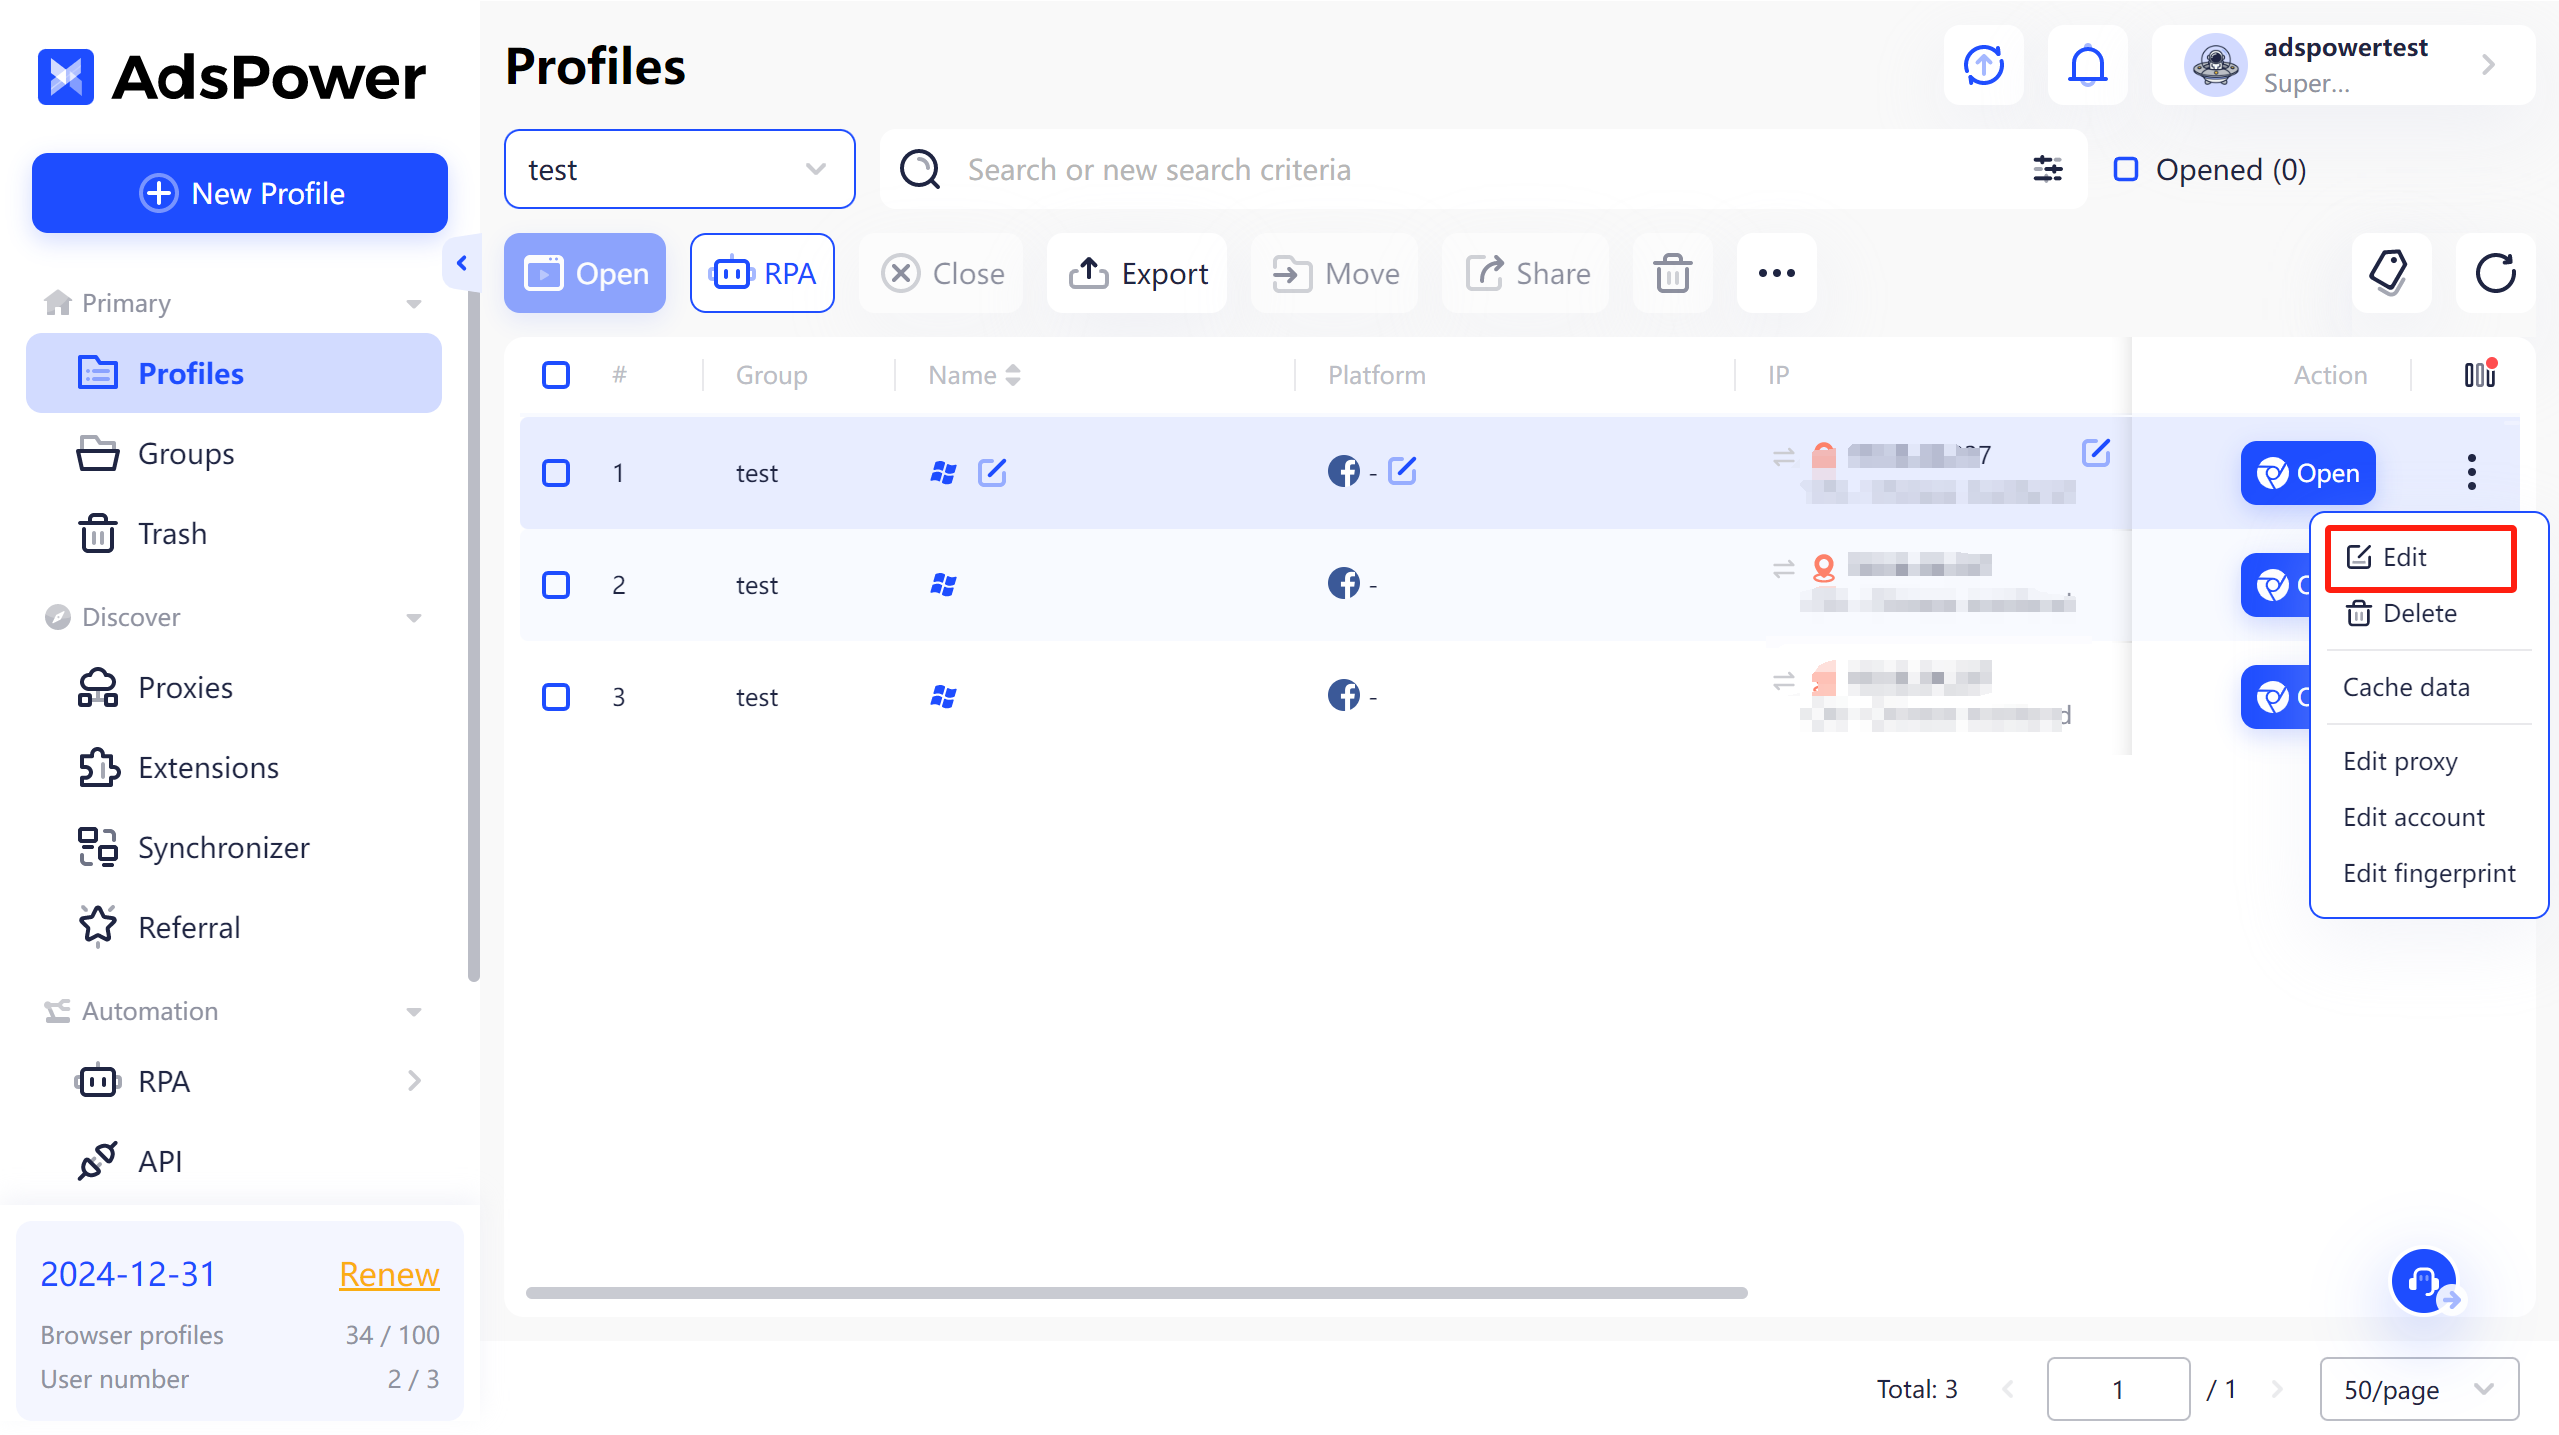Click the toolbar RPA button
The width and height of the screenshot is (2559, 1435).
(762, 273)
